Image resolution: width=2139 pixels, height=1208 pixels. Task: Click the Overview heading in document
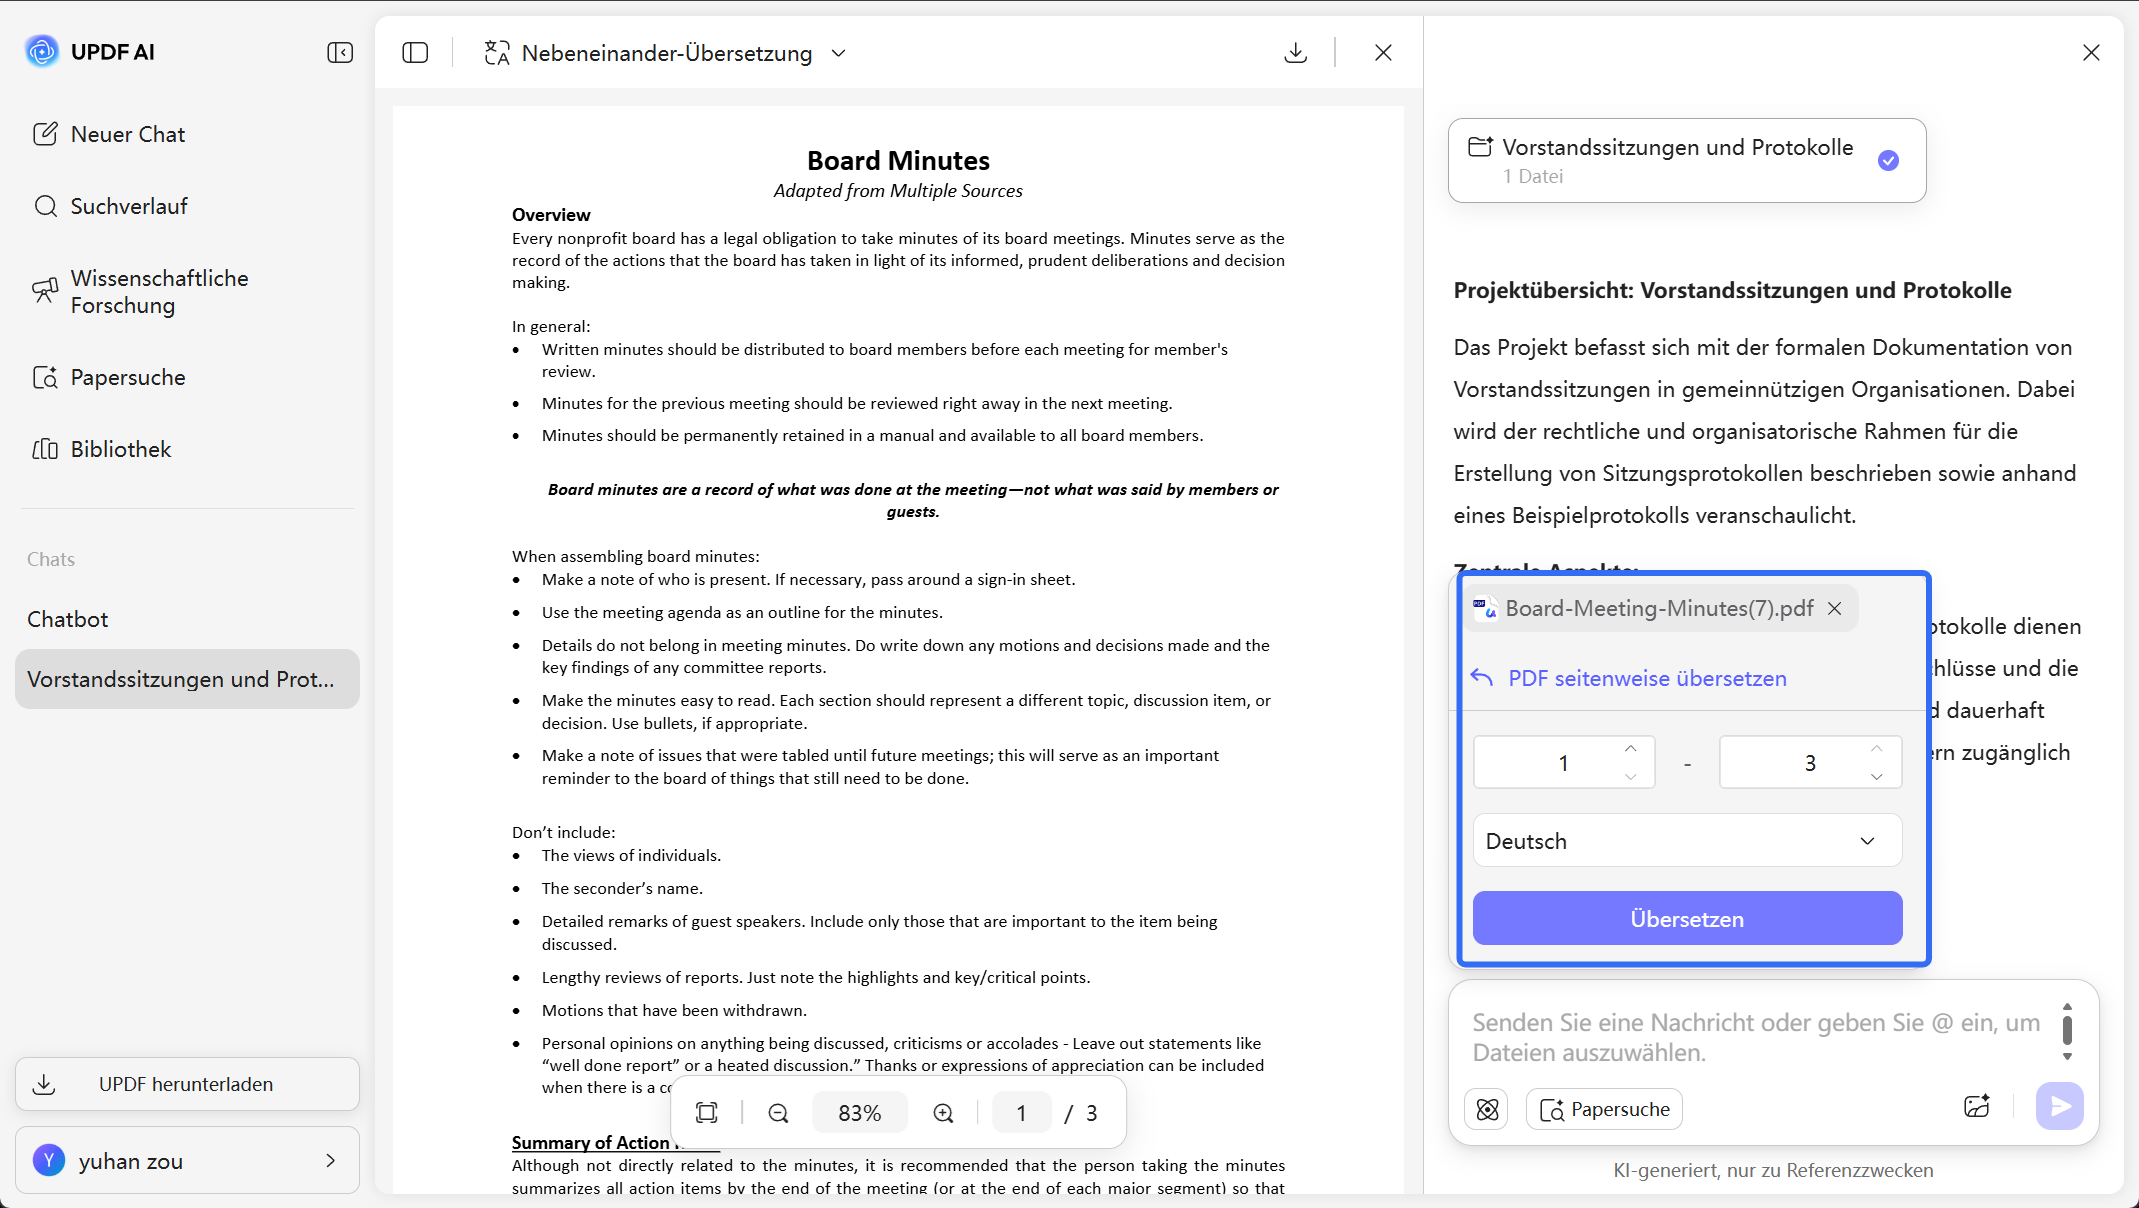click(x=551, y=214)
